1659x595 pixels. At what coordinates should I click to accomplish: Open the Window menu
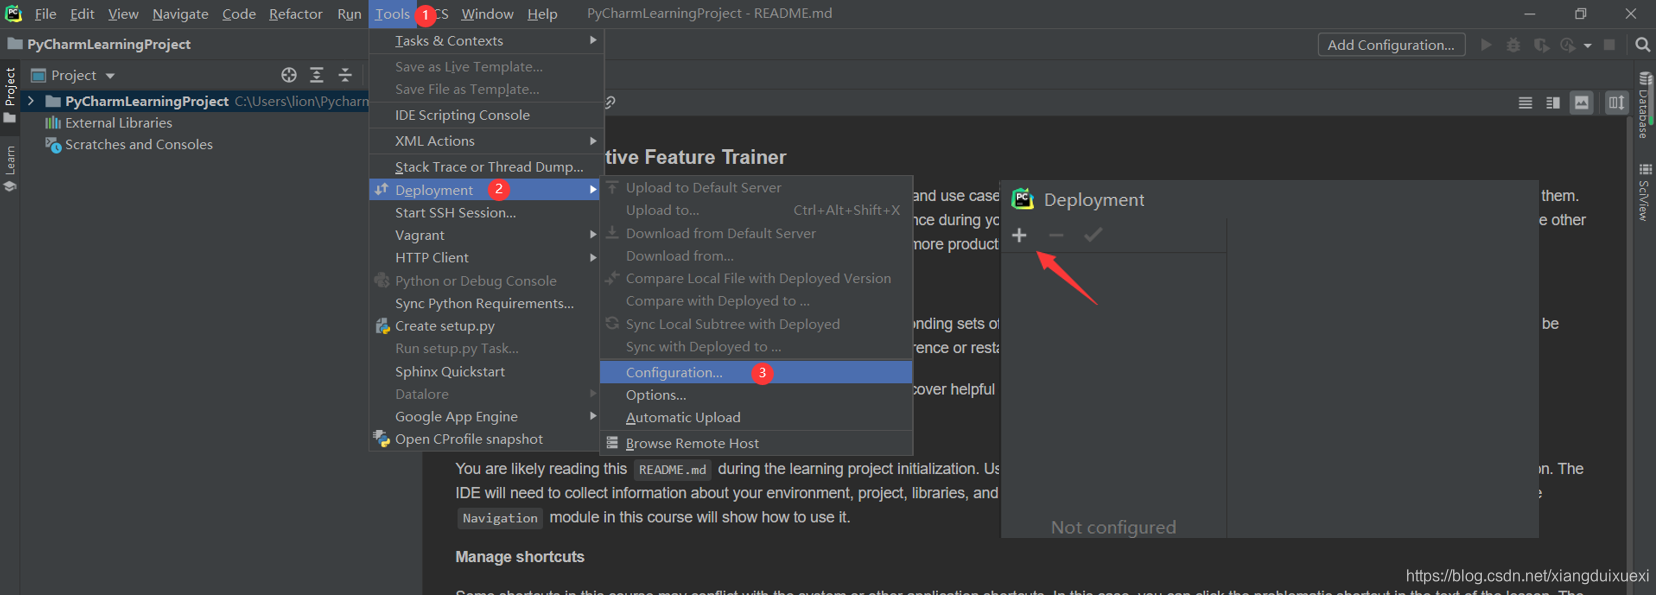[x=487, y=14]
